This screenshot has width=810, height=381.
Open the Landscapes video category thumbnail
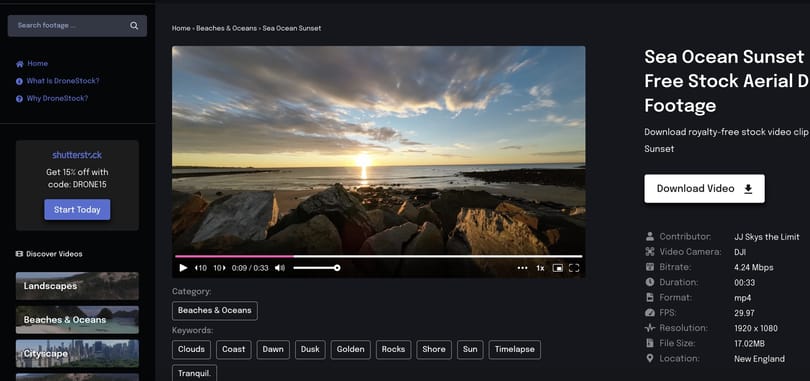coord(77,286)
